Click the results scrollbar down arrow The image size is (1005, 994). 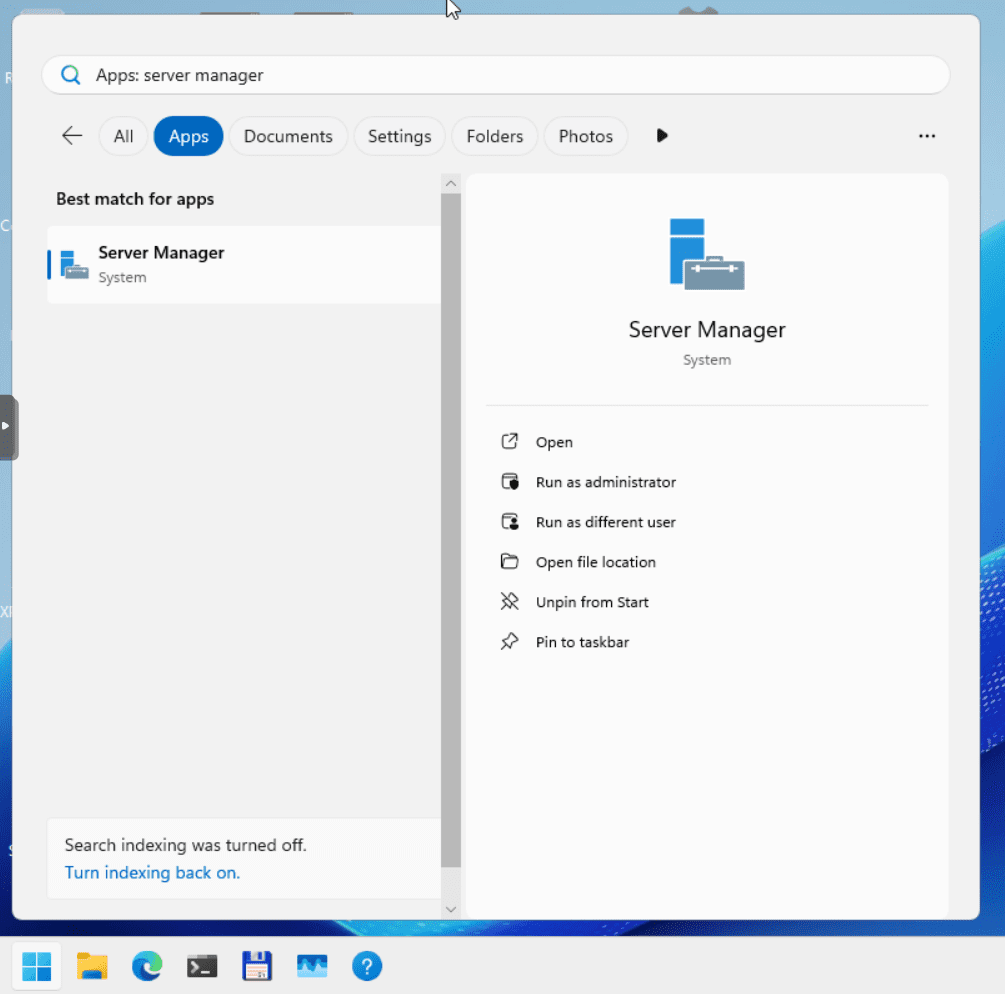coord(451,908)
